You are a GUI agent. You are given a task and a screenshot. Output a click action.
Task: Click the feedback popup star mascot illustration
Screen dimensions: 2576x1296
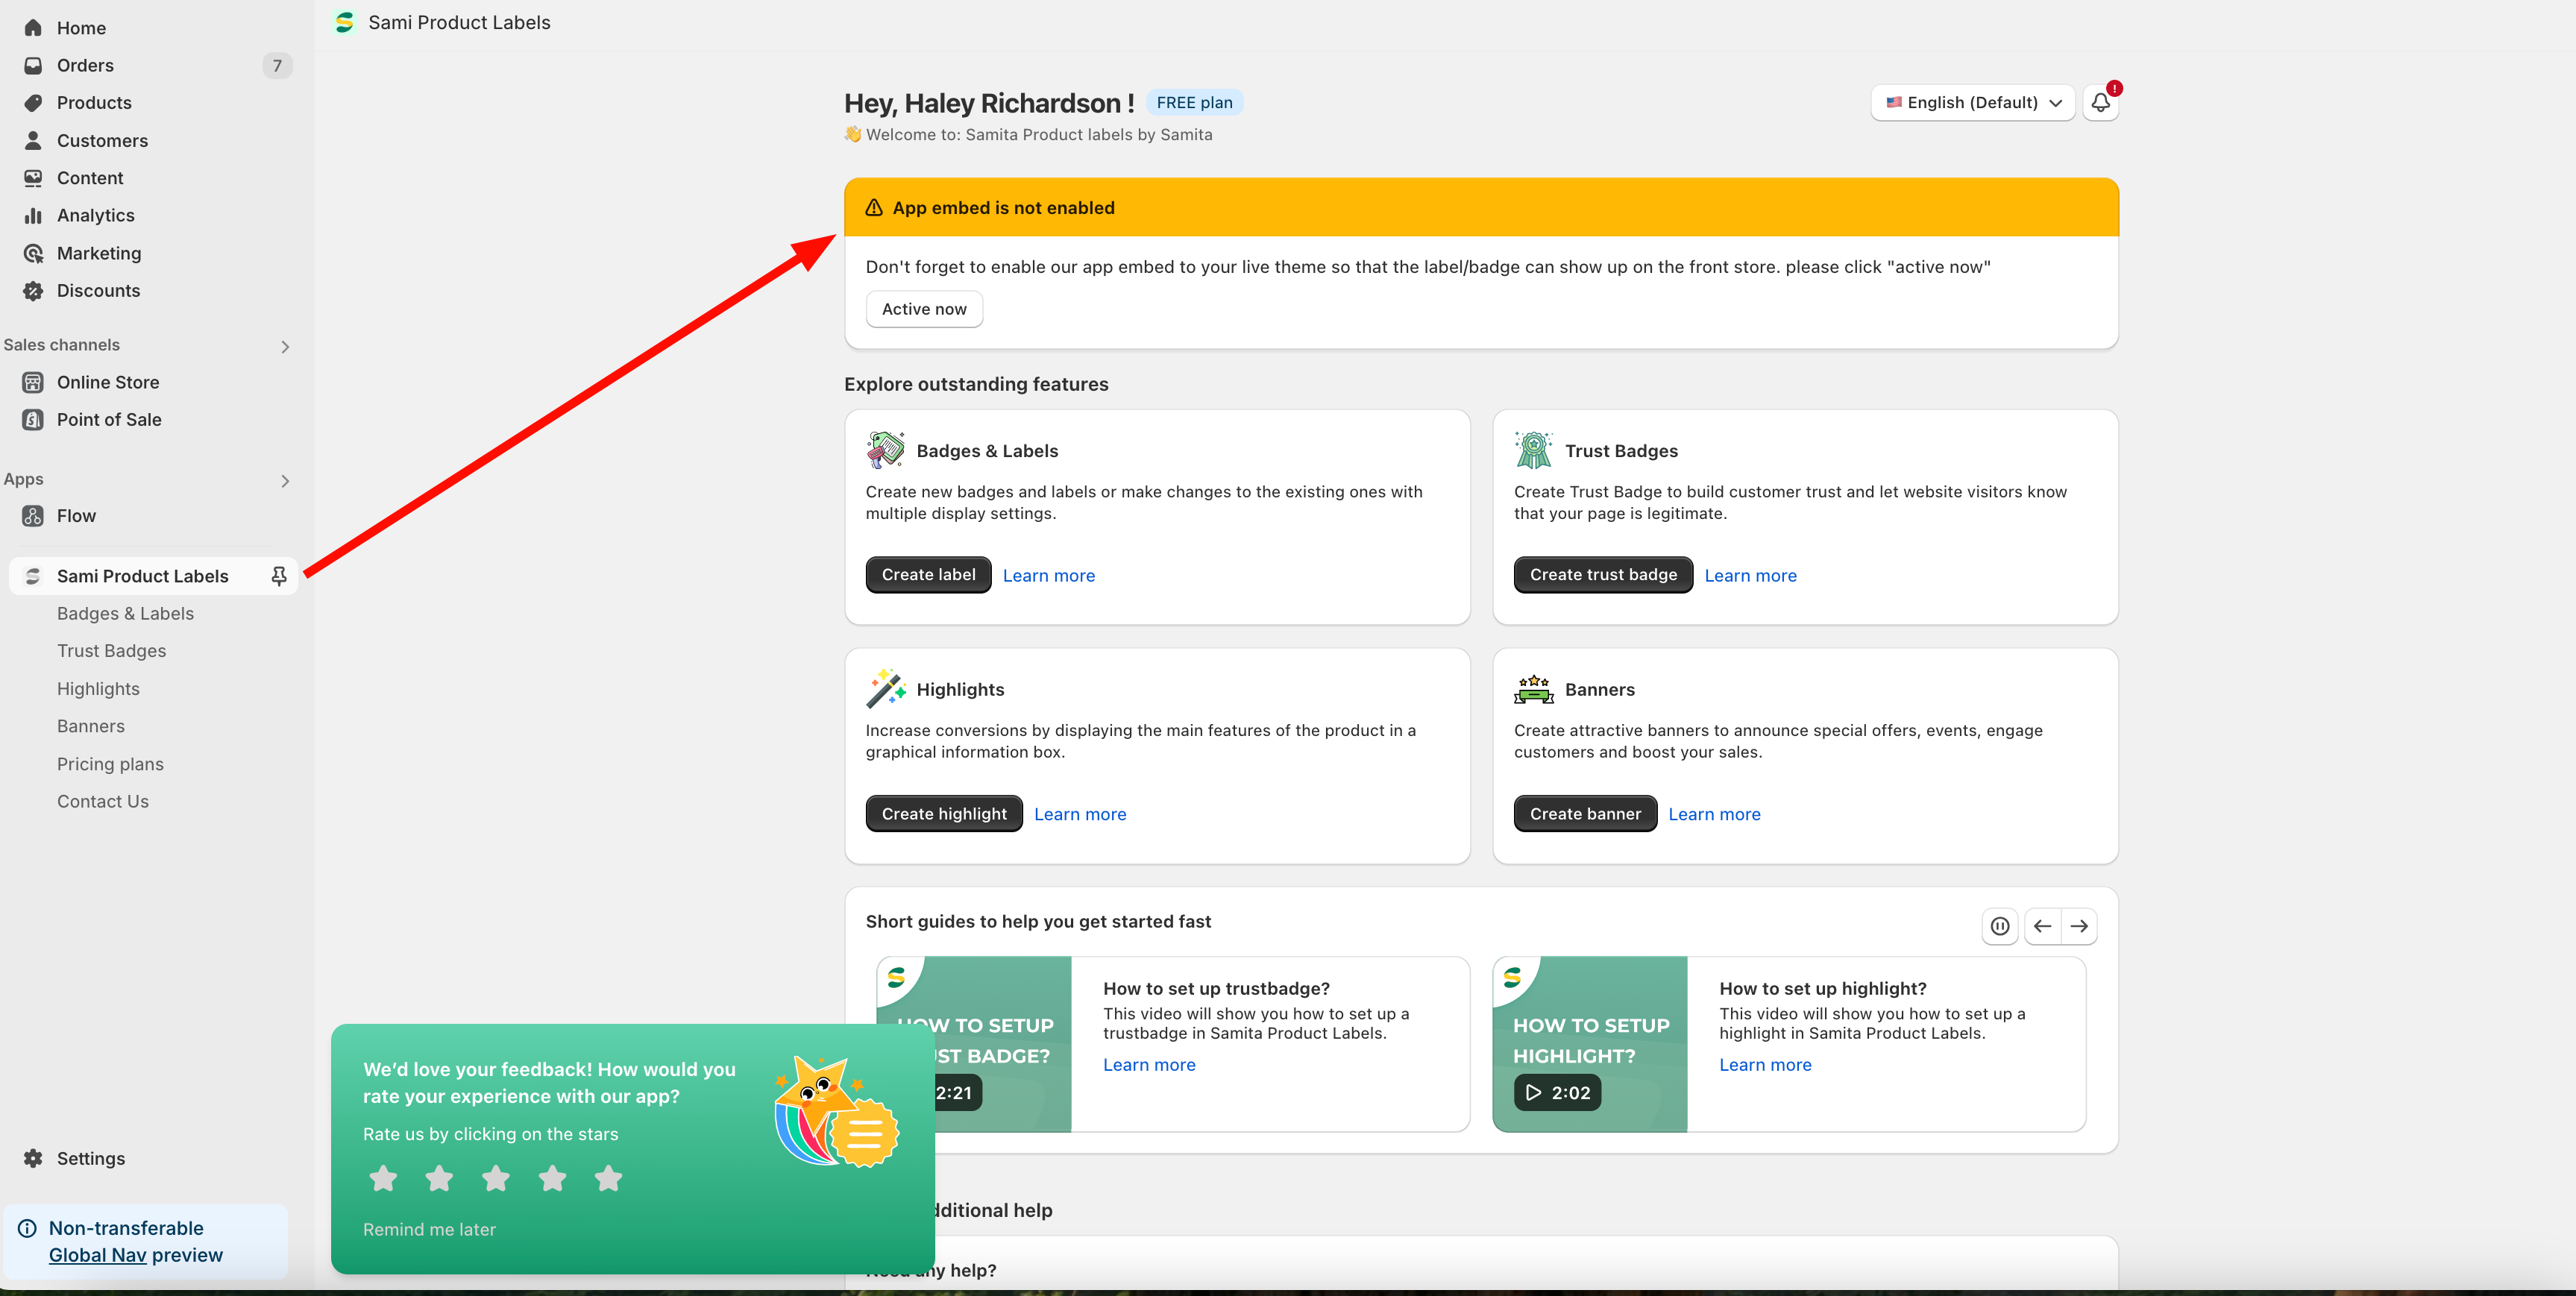tap(836, 1111)
